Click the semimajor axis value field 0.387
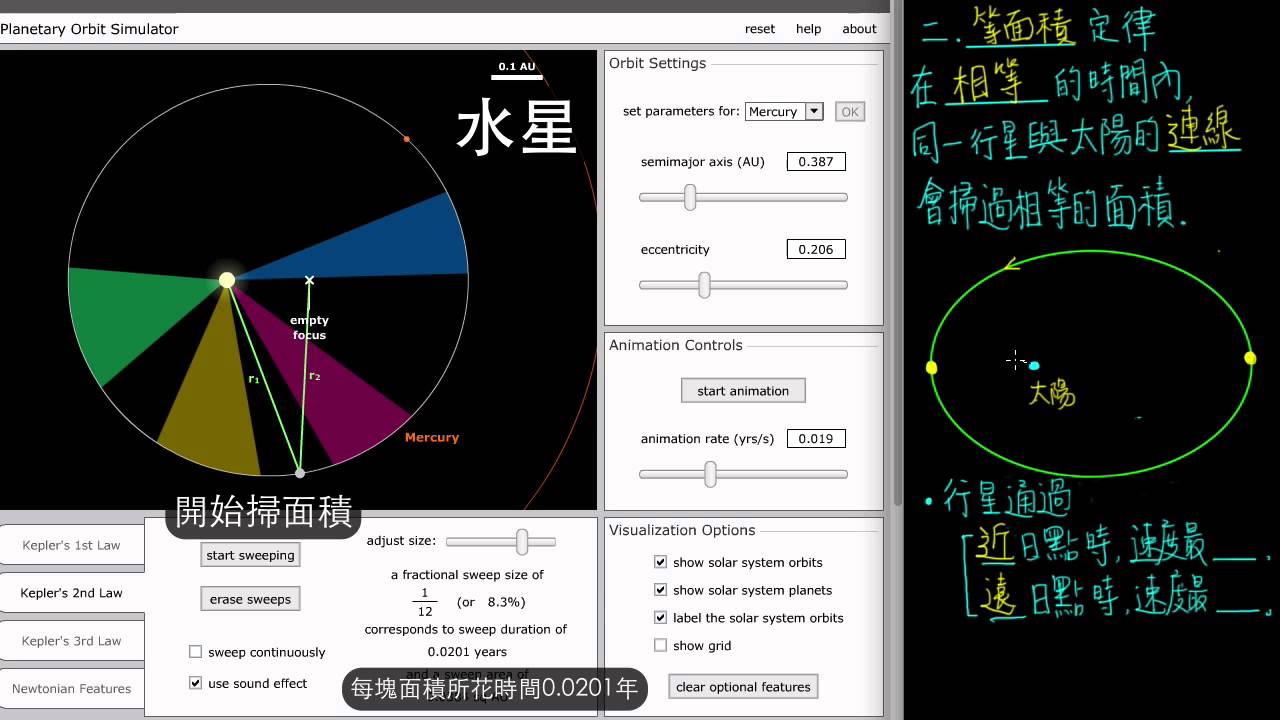Image resolution: width=1280 pixels, height=720 pixels. 816,162
